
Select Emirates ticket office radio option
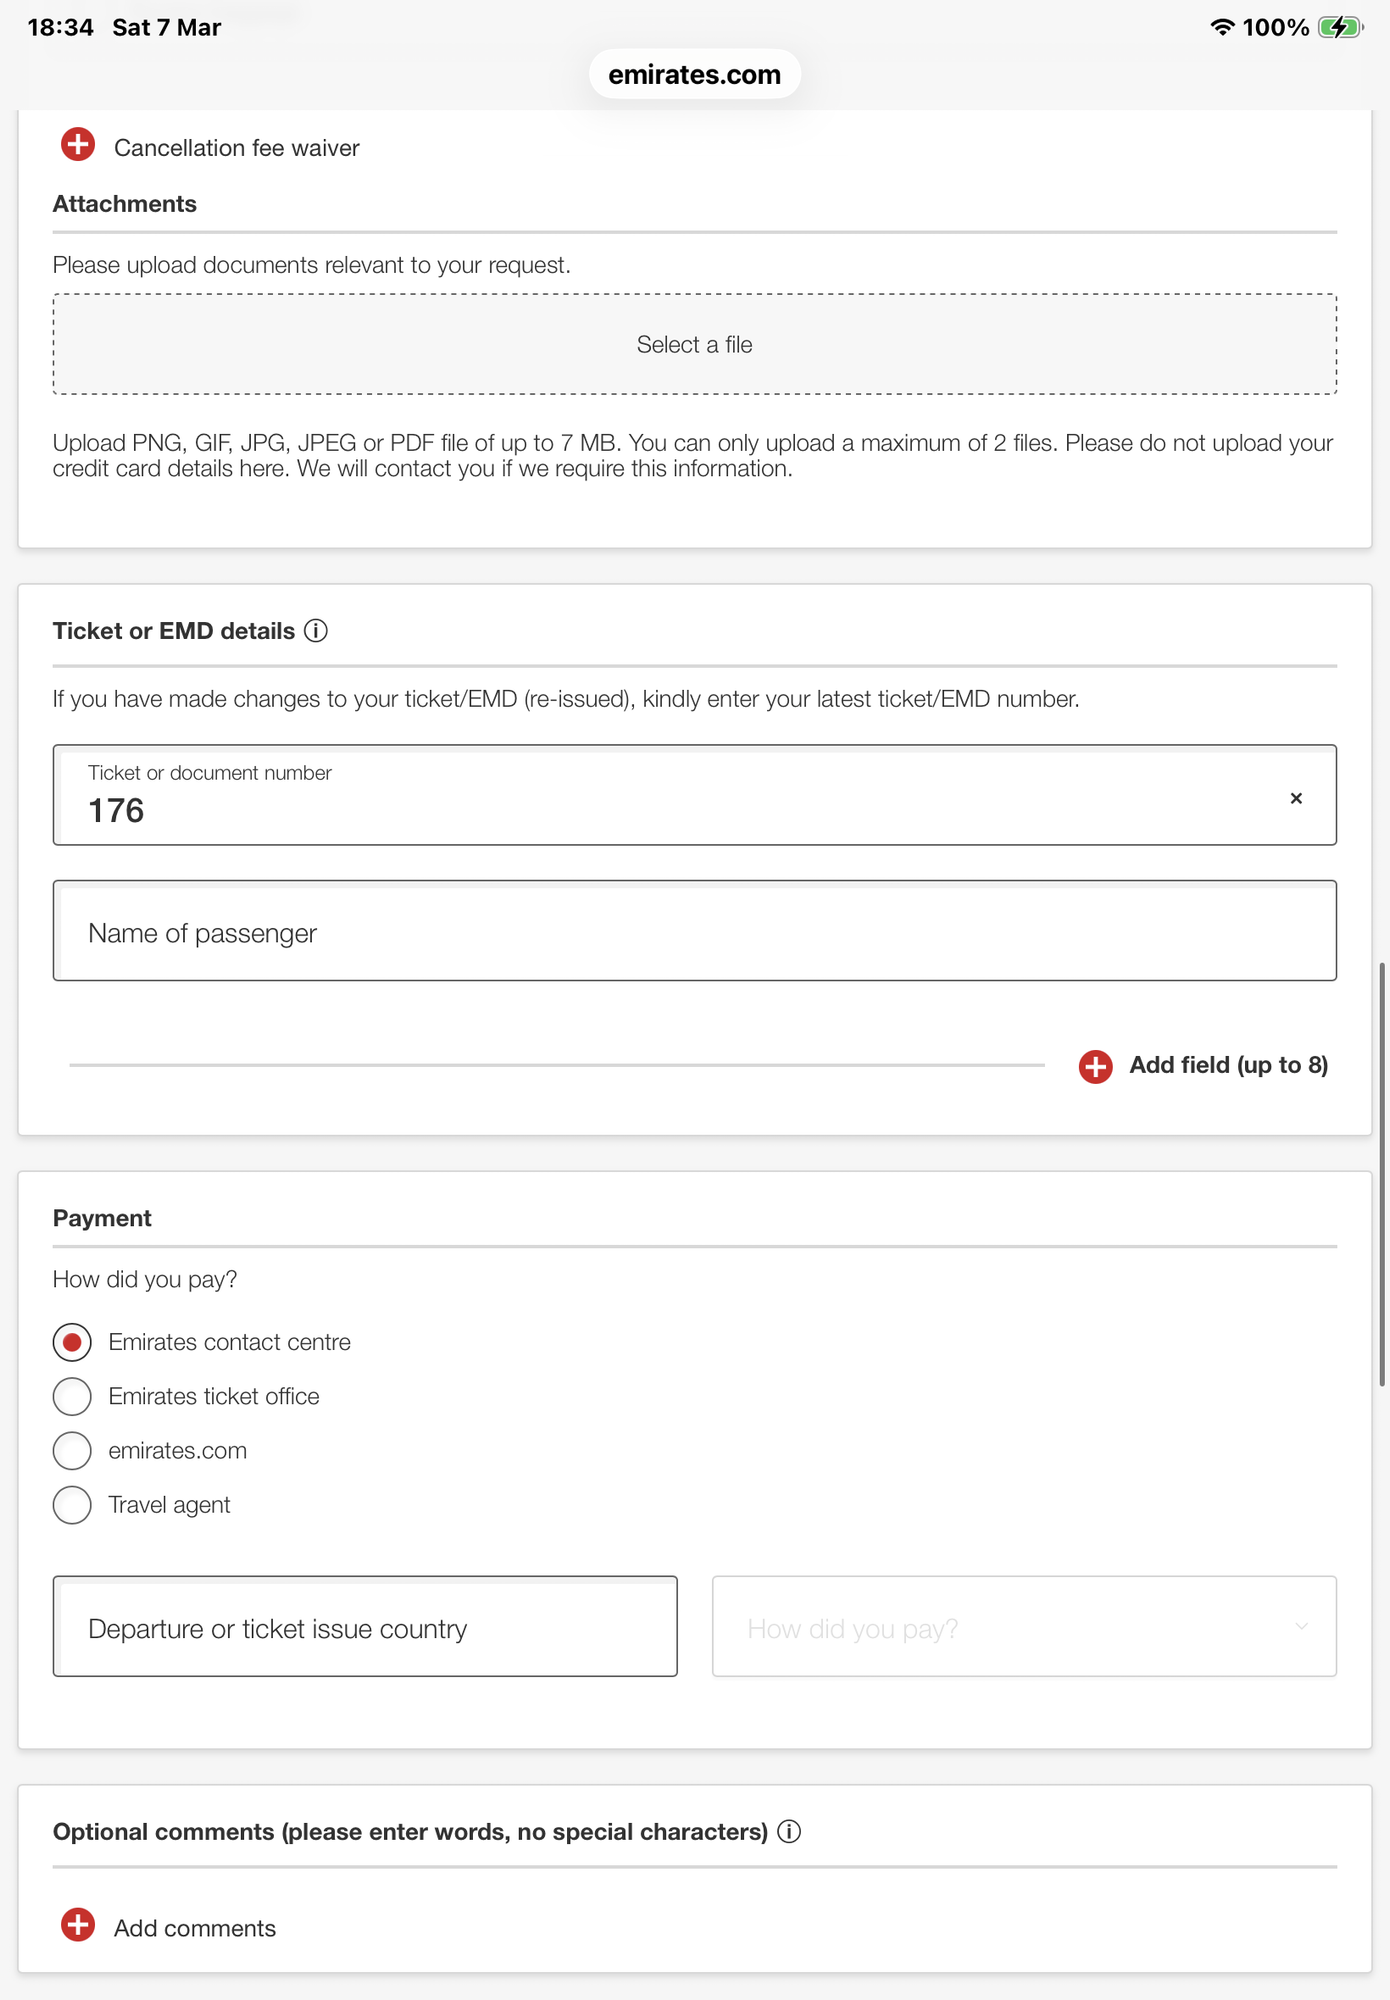pyautogui.click(x=72, y=1396)
